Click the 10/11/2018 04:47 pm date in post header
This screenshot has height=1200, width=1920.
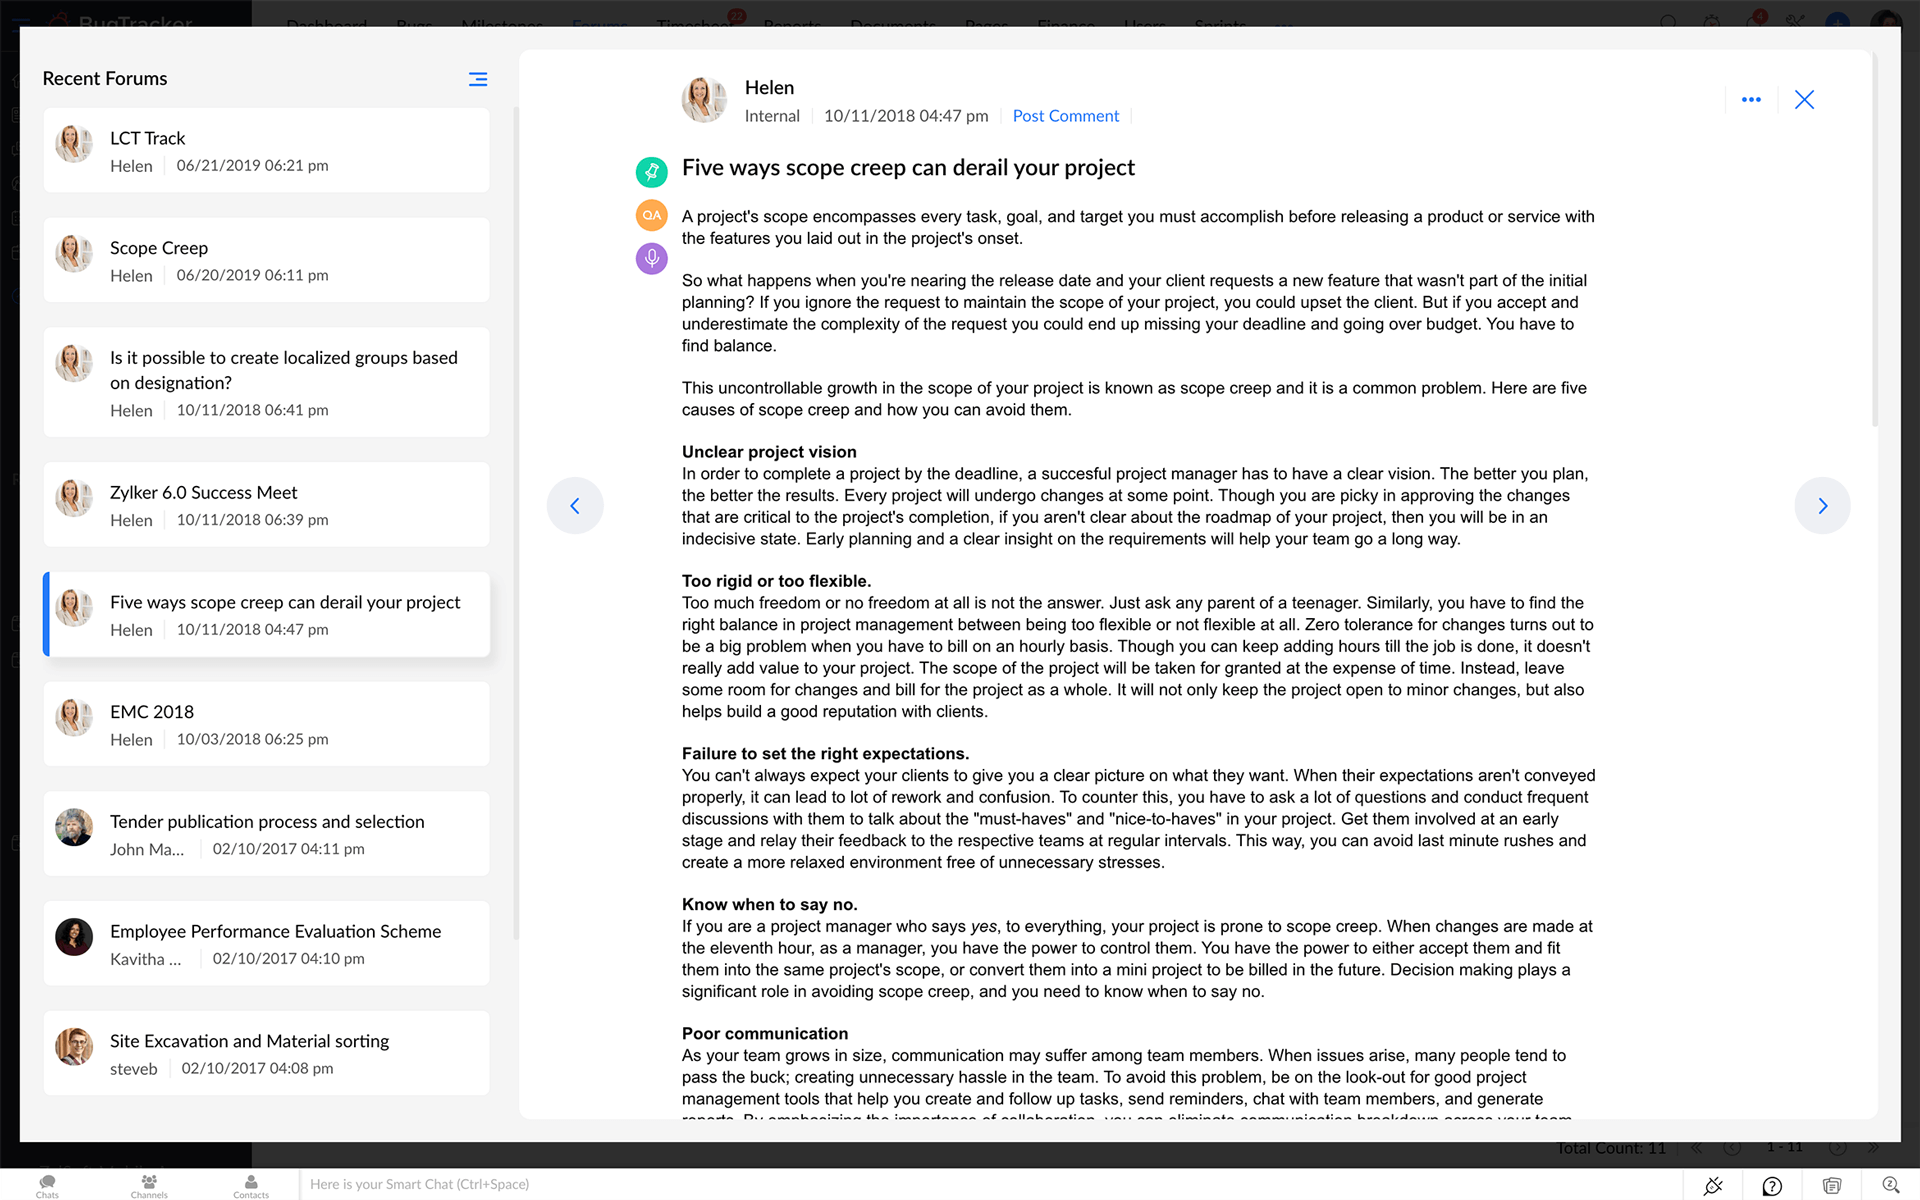click(906, 116)
